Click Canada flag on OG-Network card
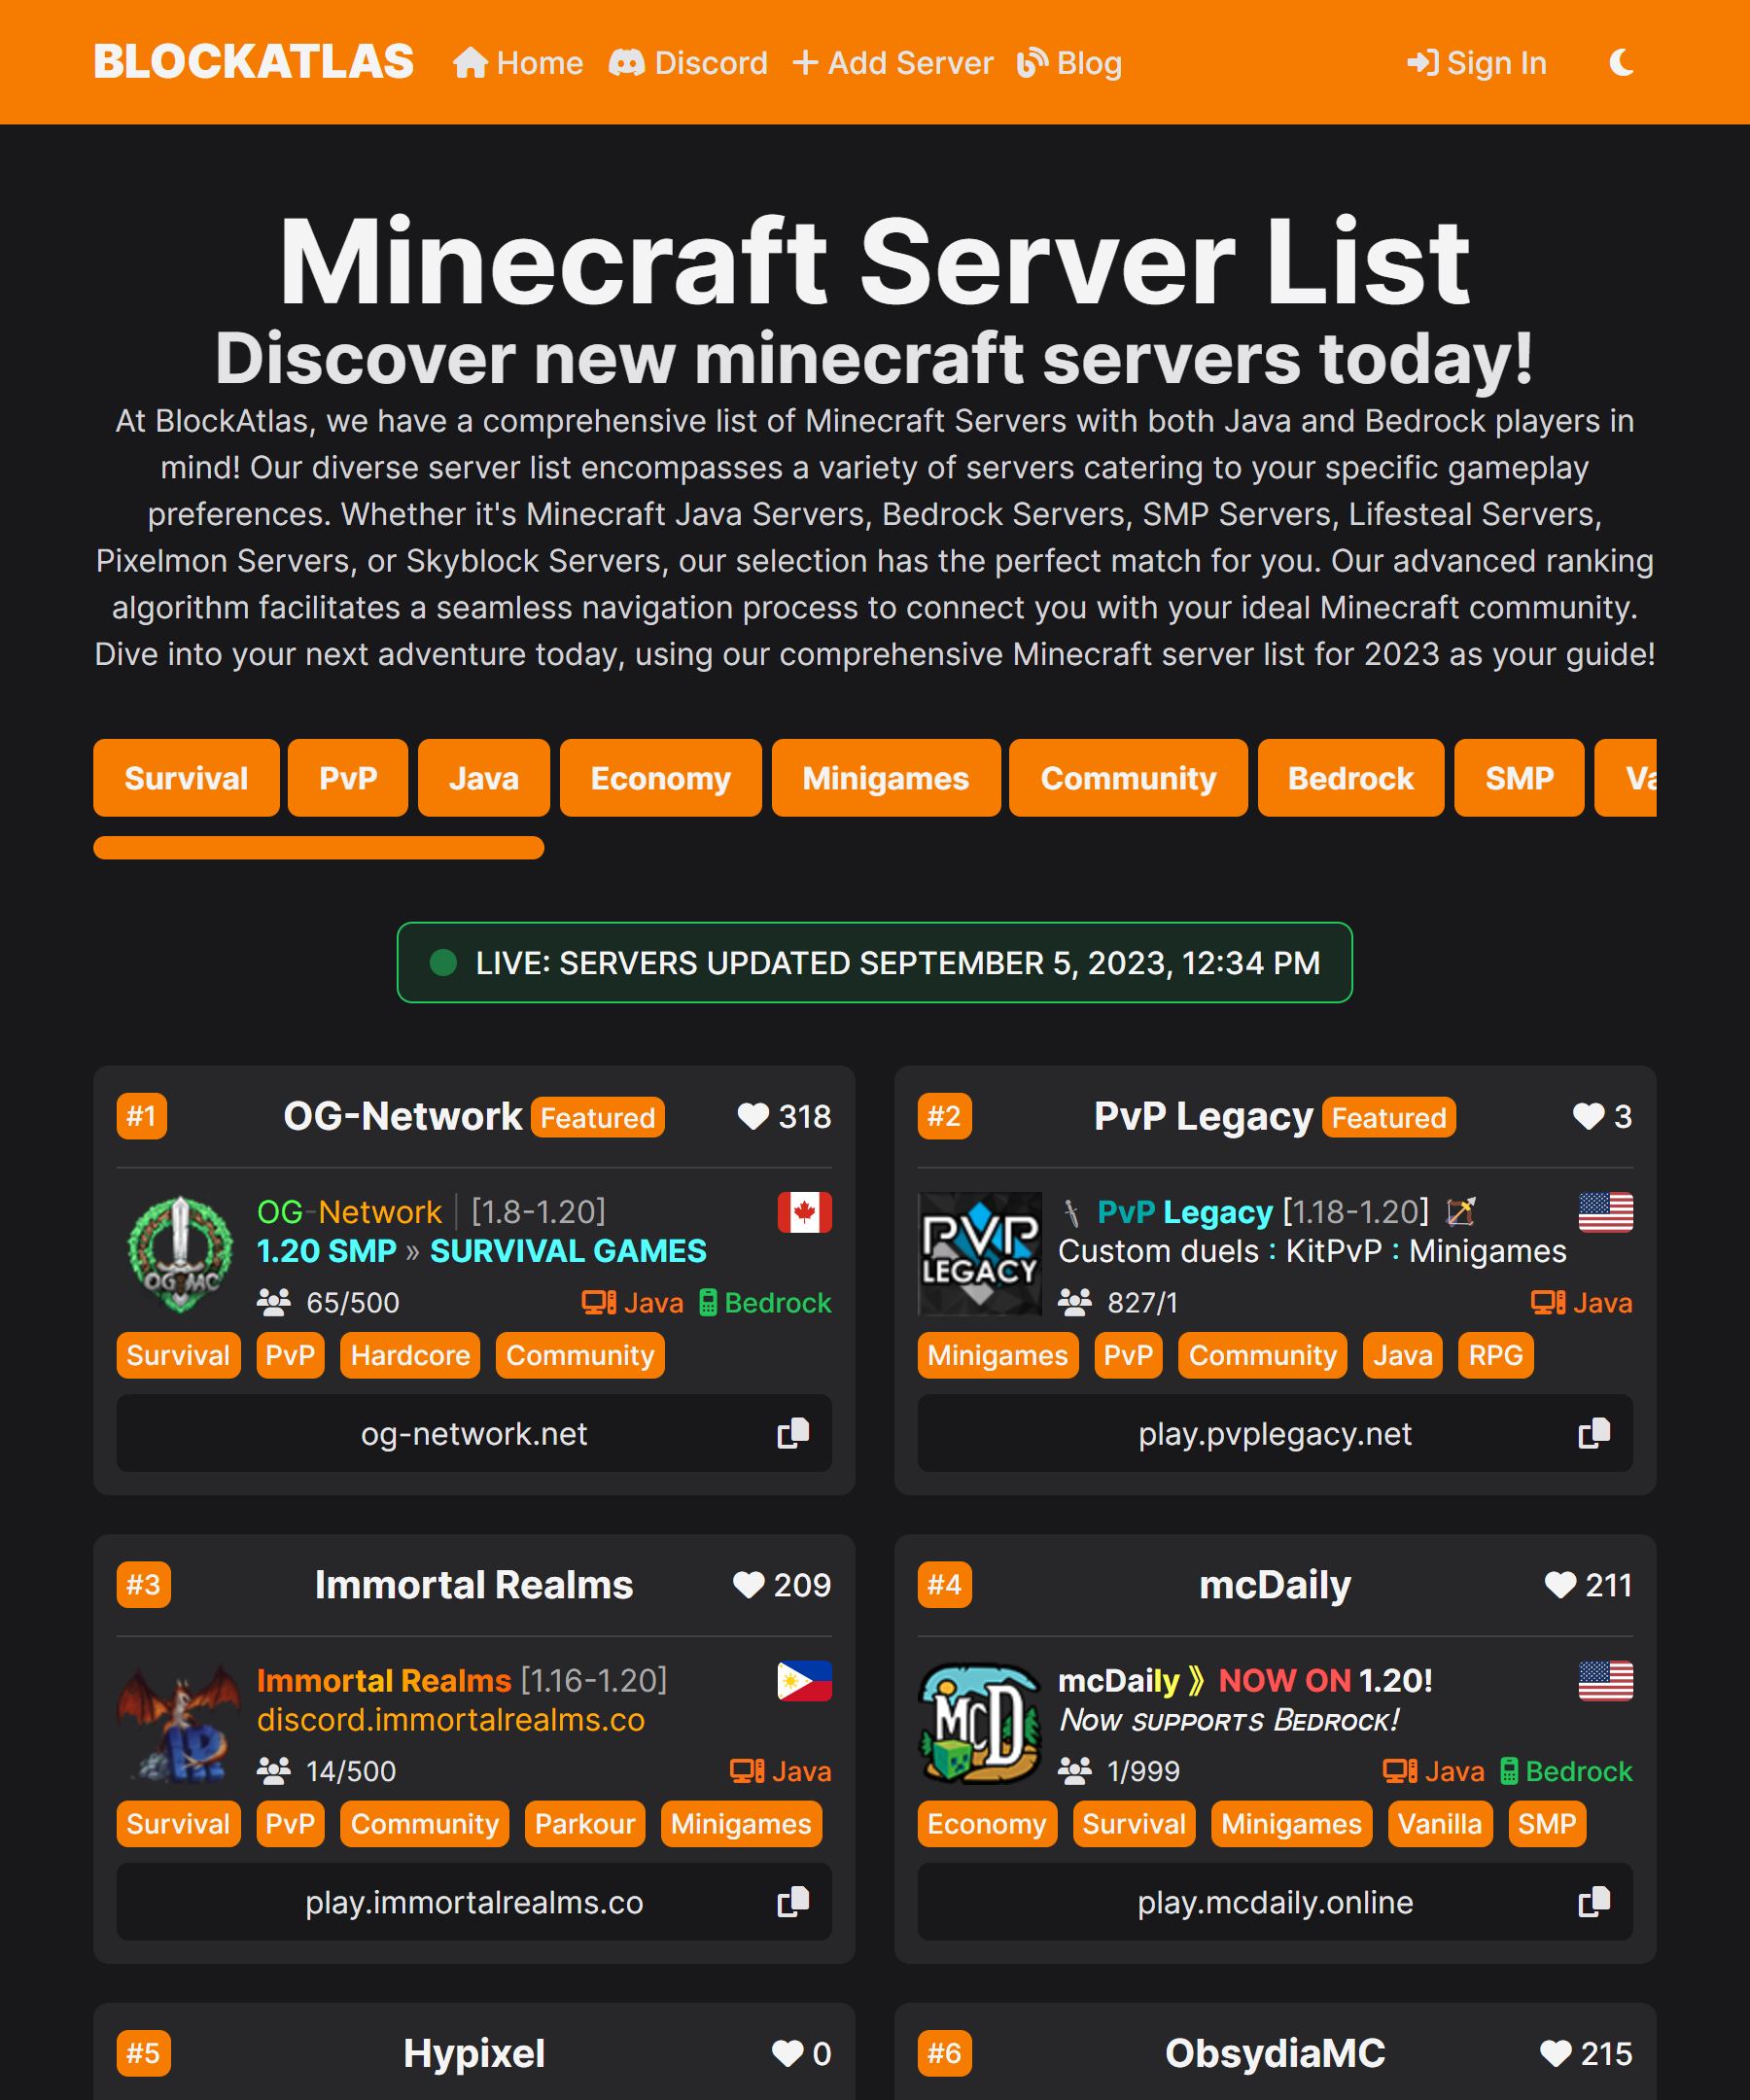1750x2100 pixels. point(804,1212)
